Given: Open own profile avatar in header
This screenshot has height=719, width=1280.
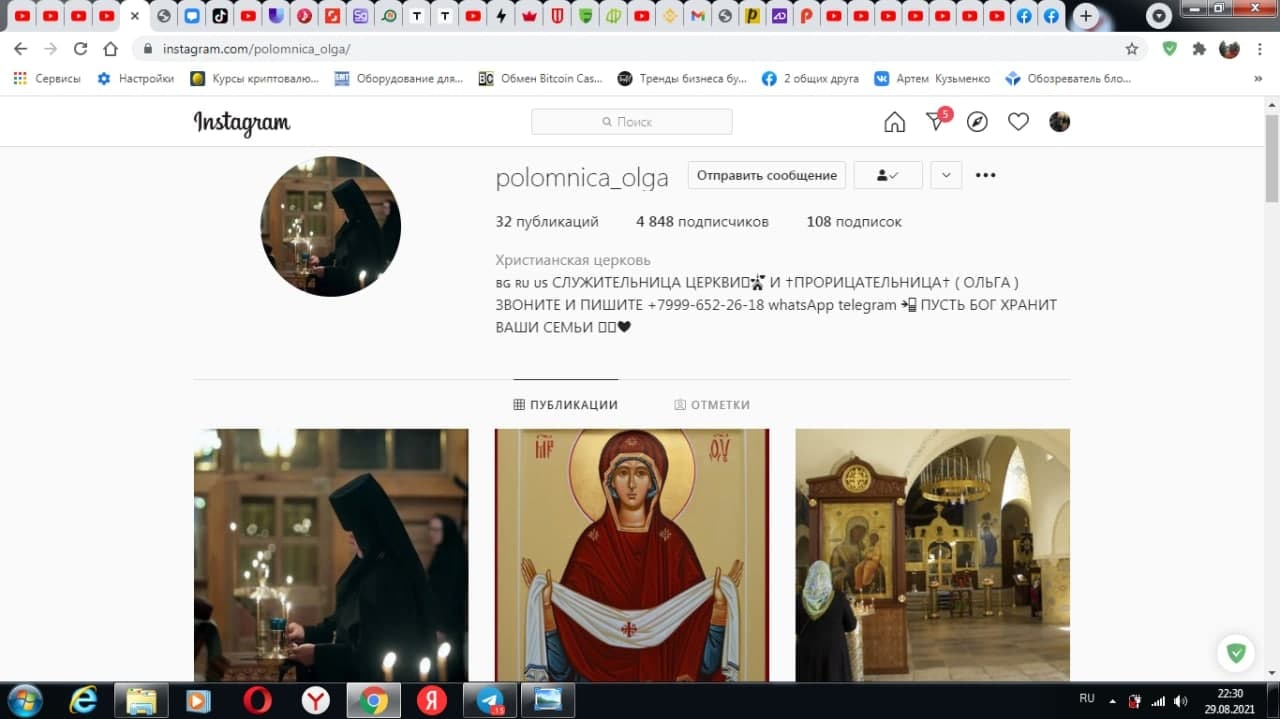Looking at the screenshot, I should point(1059,122).
